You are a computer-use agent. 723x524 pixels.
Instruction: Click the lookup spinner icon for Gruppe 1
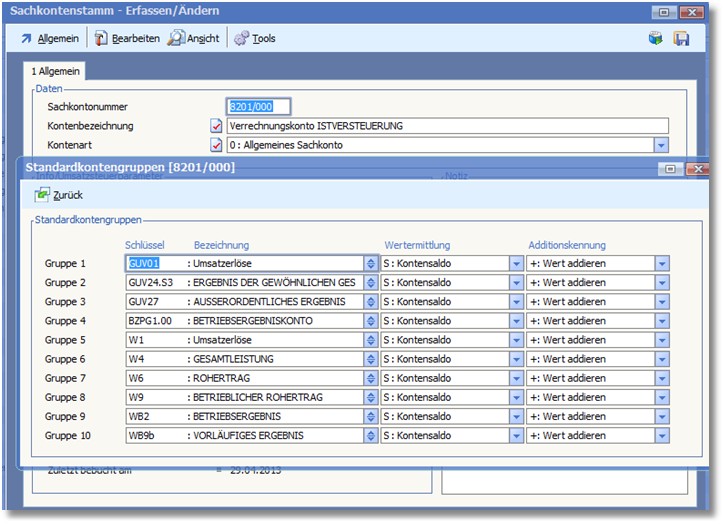(x=371, y=263)
